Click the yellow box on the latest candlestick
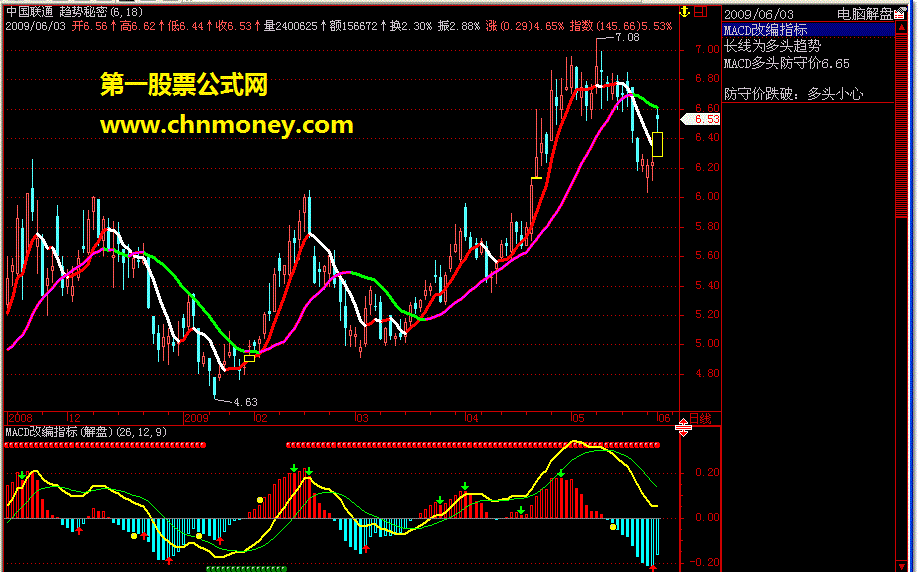Viewport: 920px width, 572px height. tap(657, 144)
